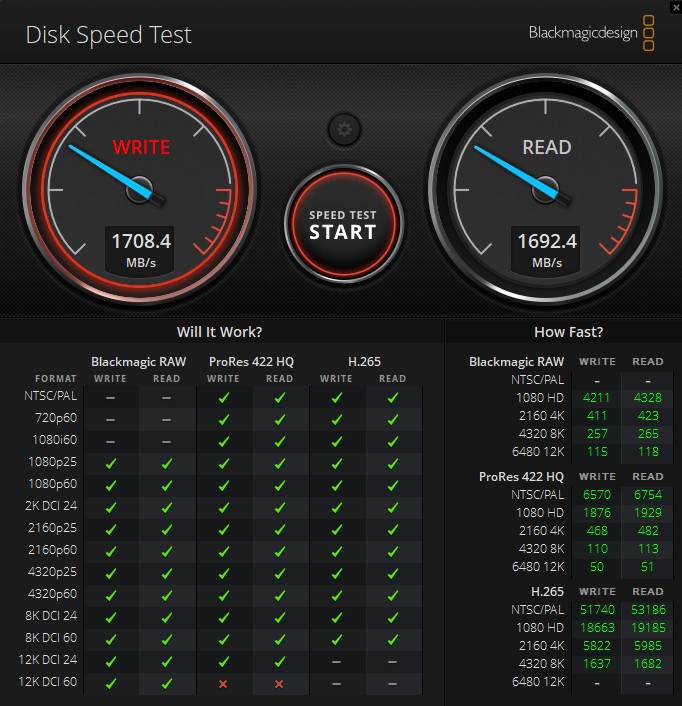Click the How Fast? heading

(568, 332)
